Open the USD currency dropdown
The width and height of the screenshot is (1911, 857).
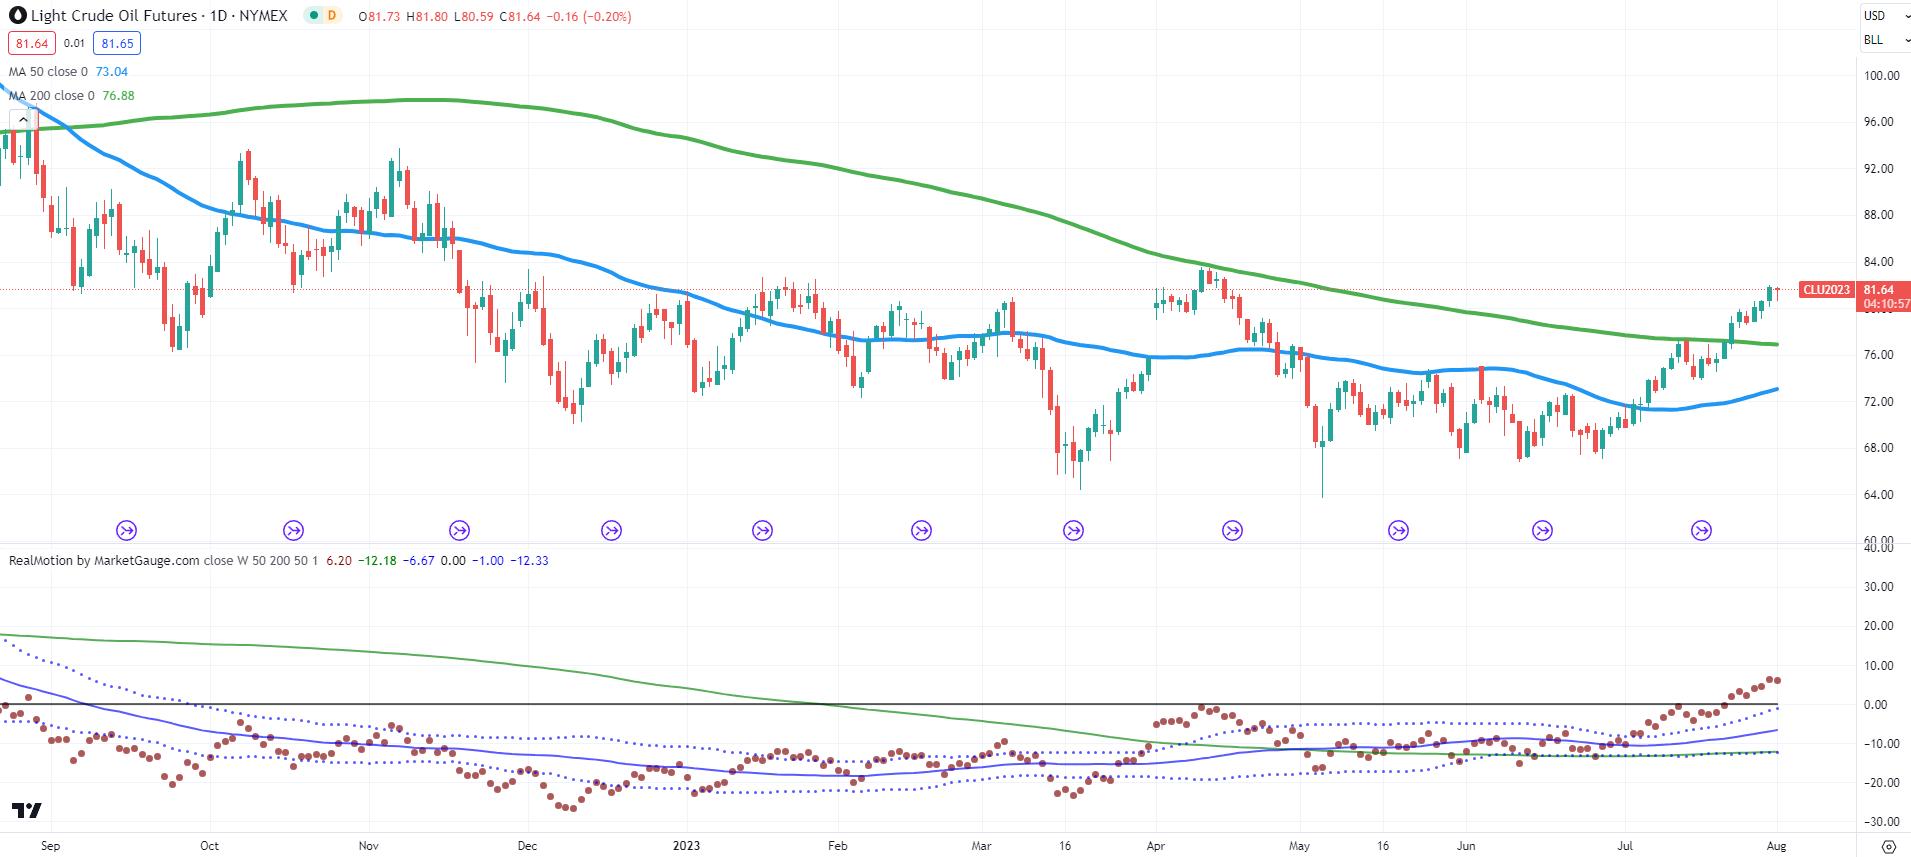pos(1882,15)
